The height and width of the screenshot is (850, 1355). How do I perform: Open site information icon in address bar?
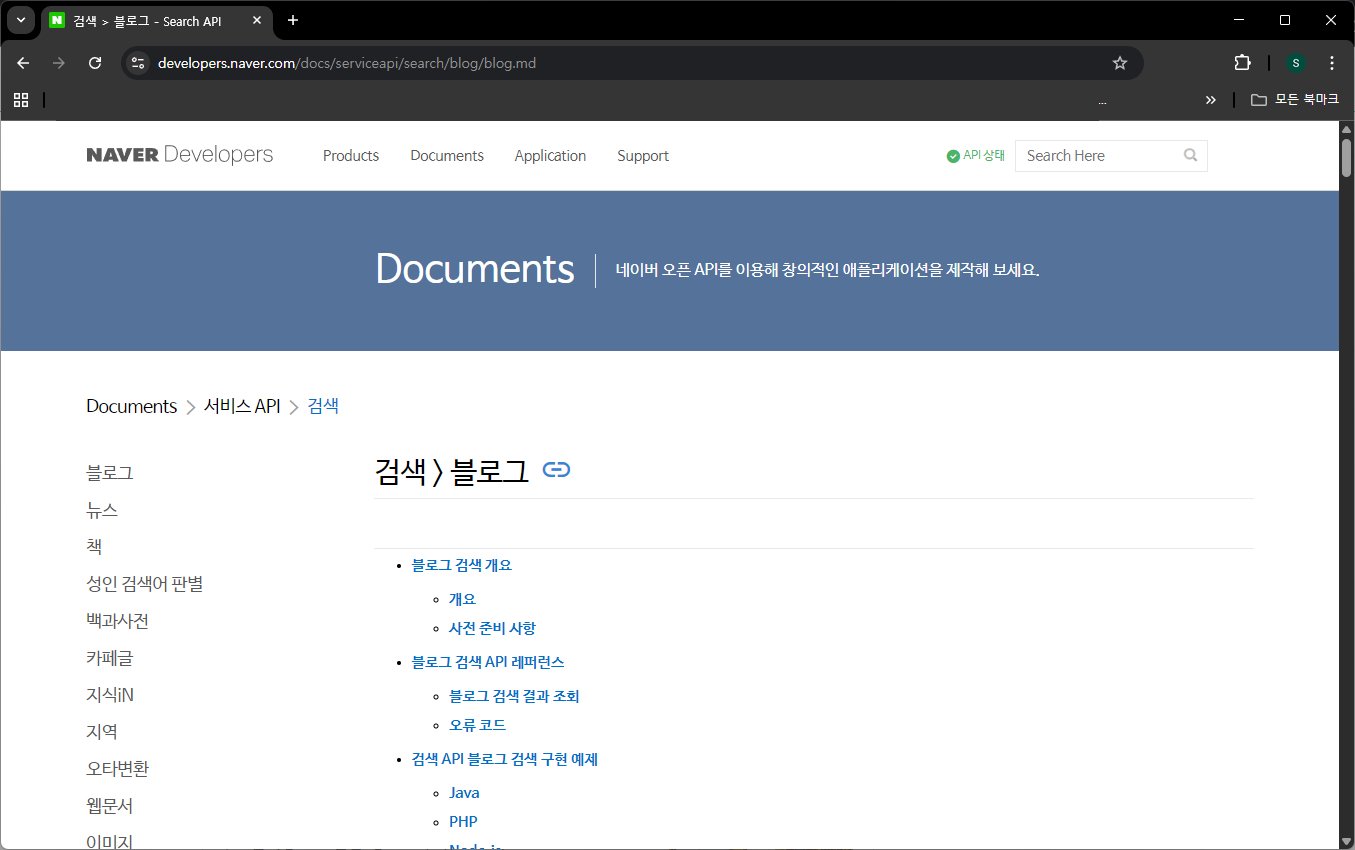click(138, 63)
